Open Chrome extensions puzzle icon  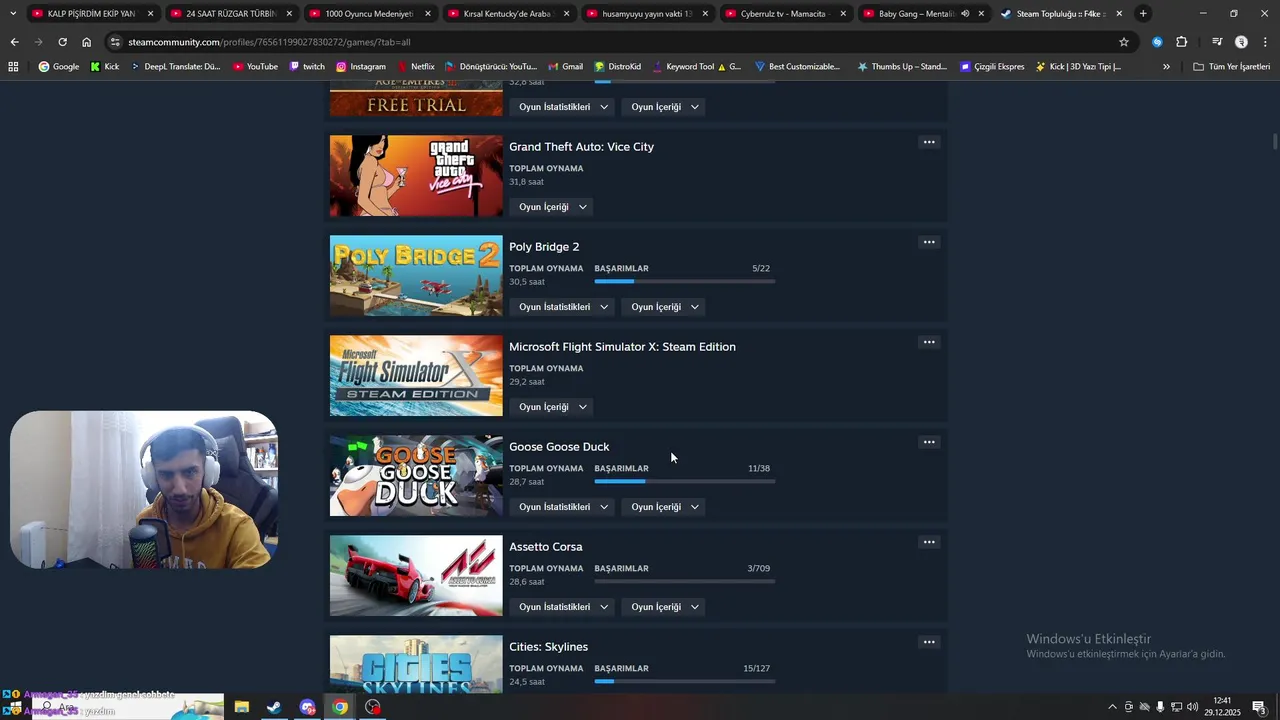(x=1182, y=42)
